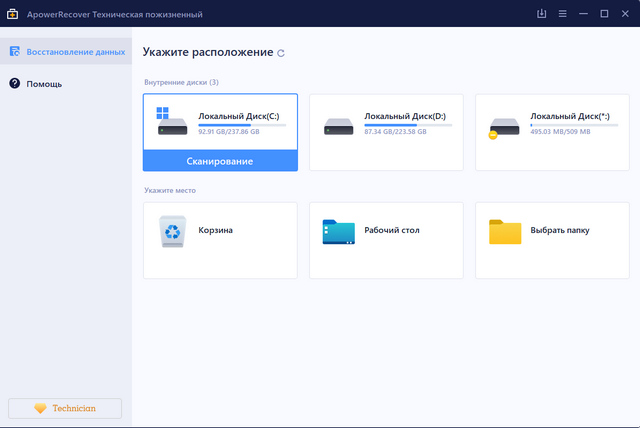Open the Помощь section

click(x=66, y=84)
